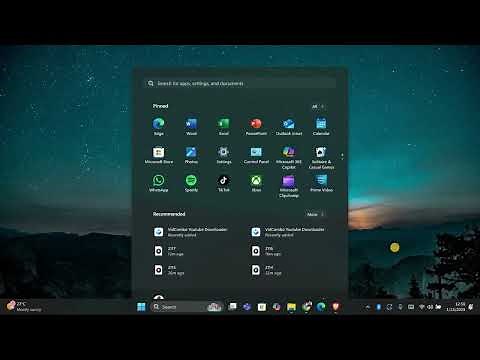The image size is (480, 360).
Task: Click the All apps button
Action: coord(318,107)
